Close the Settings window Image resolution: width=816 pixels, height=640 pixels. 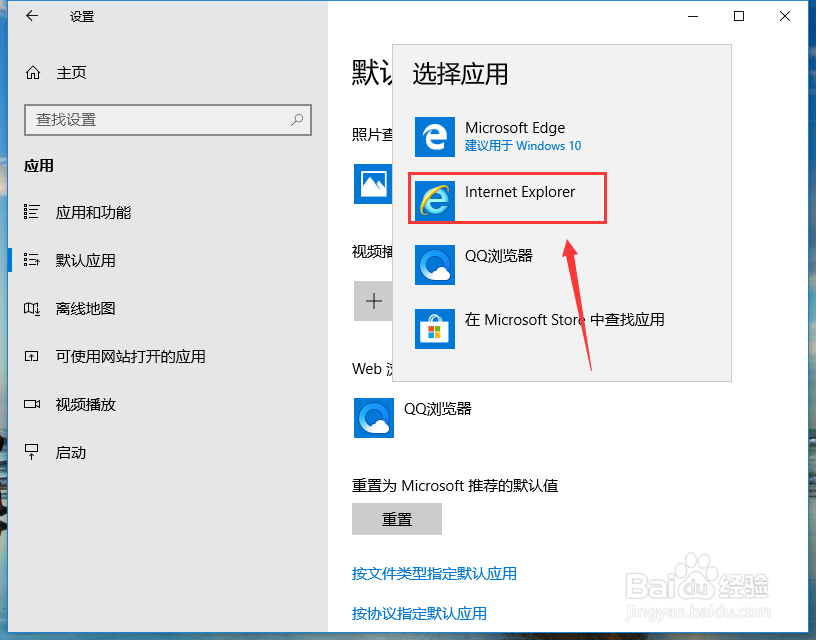tap(785, 16)
